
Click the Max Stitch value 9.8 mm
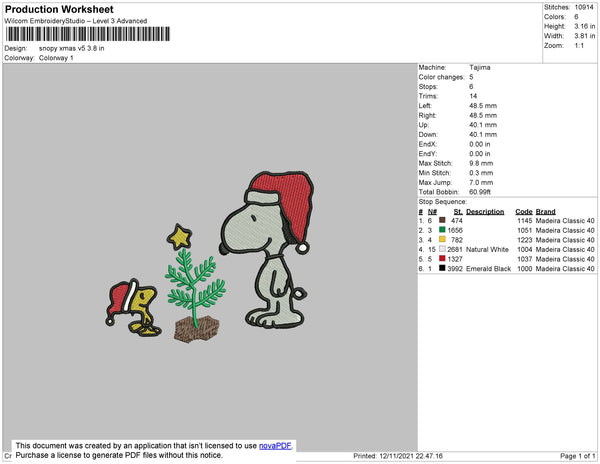pyautogui.click(x=481, y=163)
